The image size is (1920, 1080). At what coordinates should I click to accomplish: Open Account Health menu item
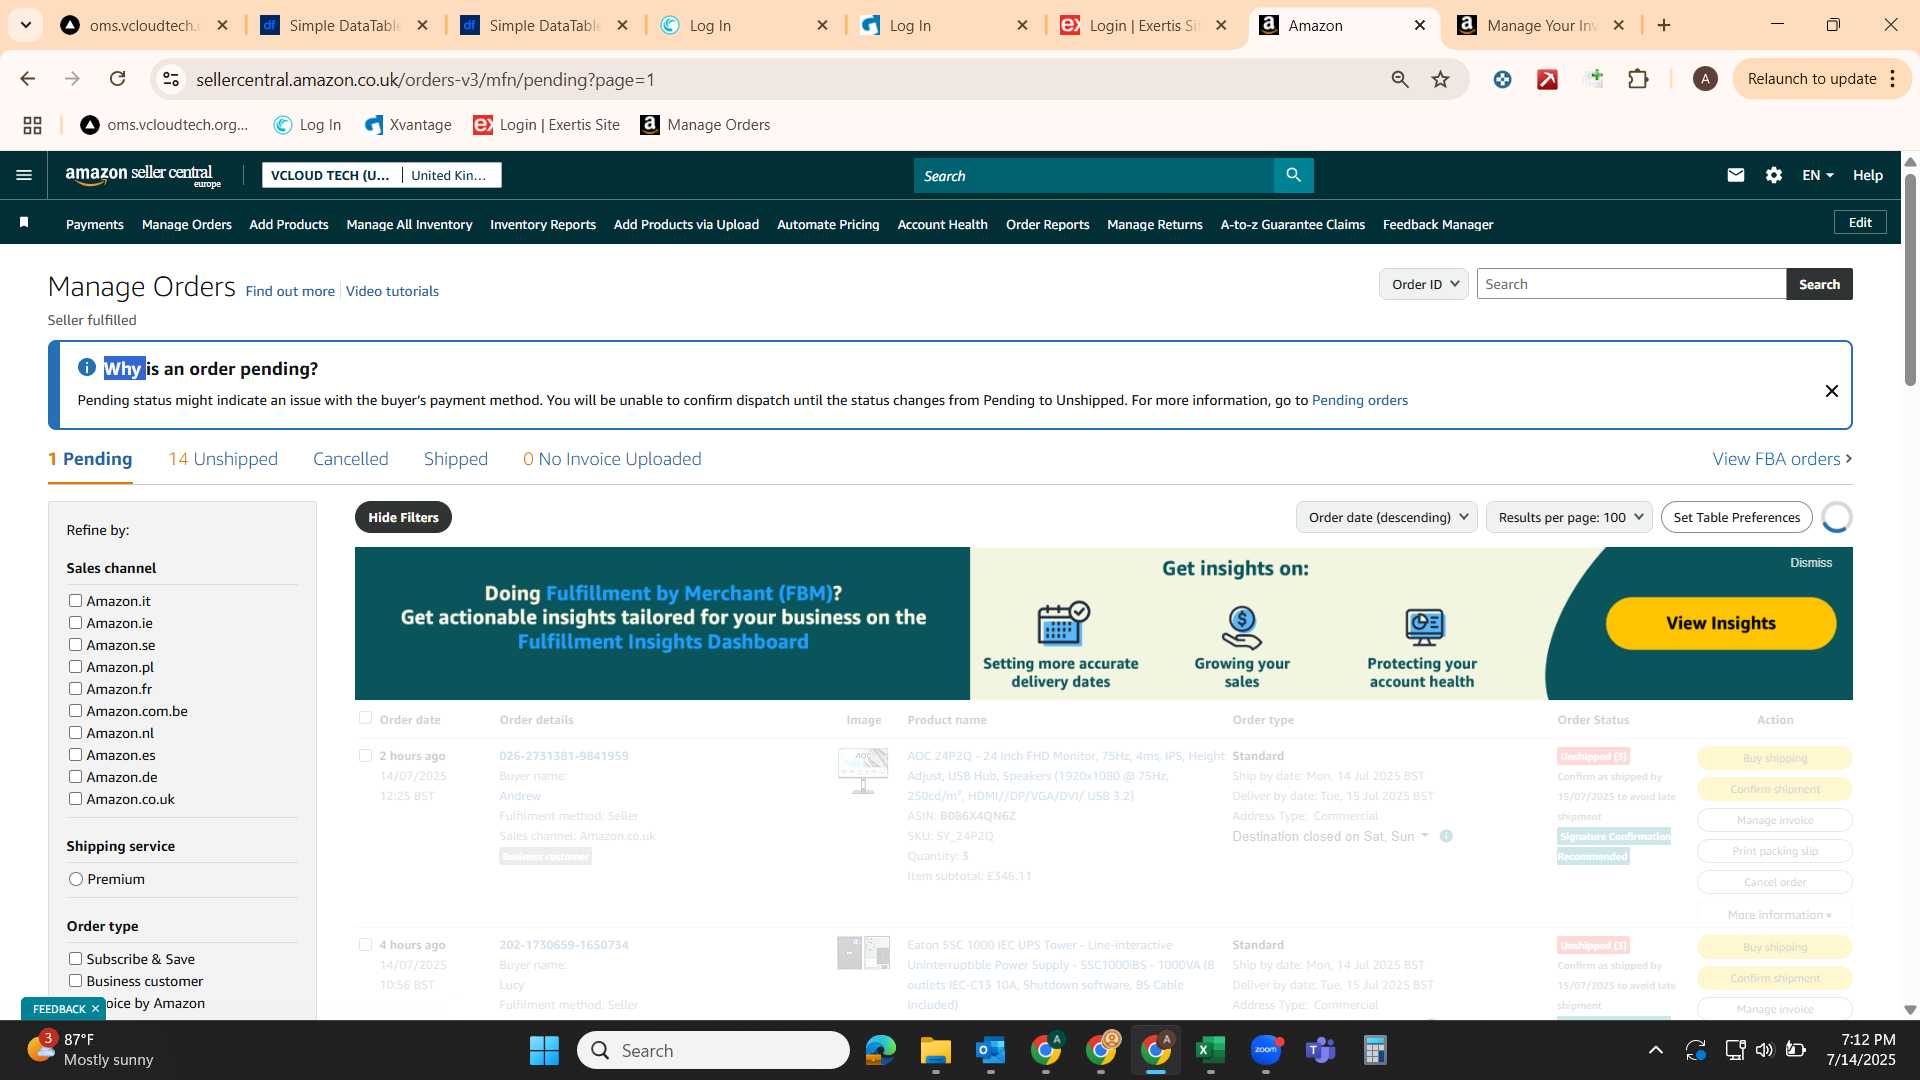(942, 224)
